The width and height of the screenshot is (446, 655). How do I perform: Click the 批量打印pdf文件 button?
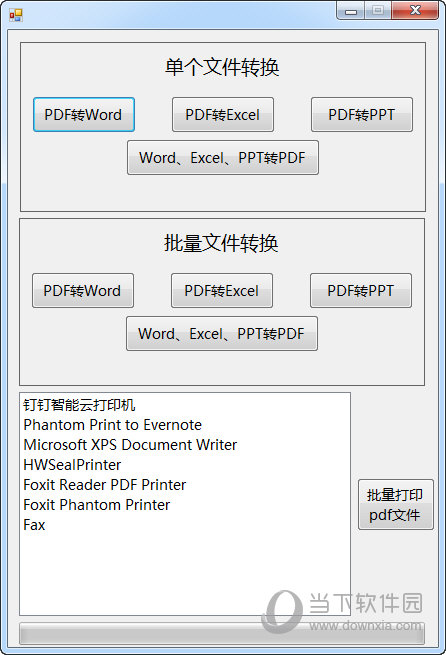[x=395, y=505]
